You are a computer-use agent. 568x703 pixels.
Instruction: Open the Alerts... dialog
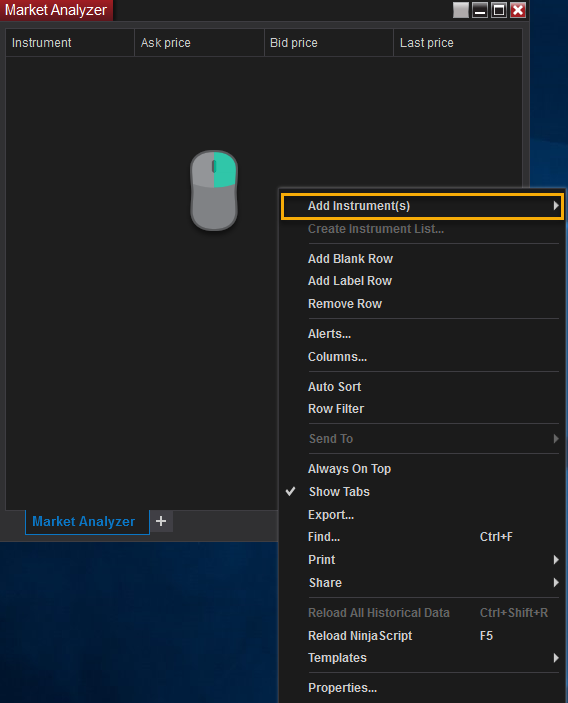click(422, 334)
